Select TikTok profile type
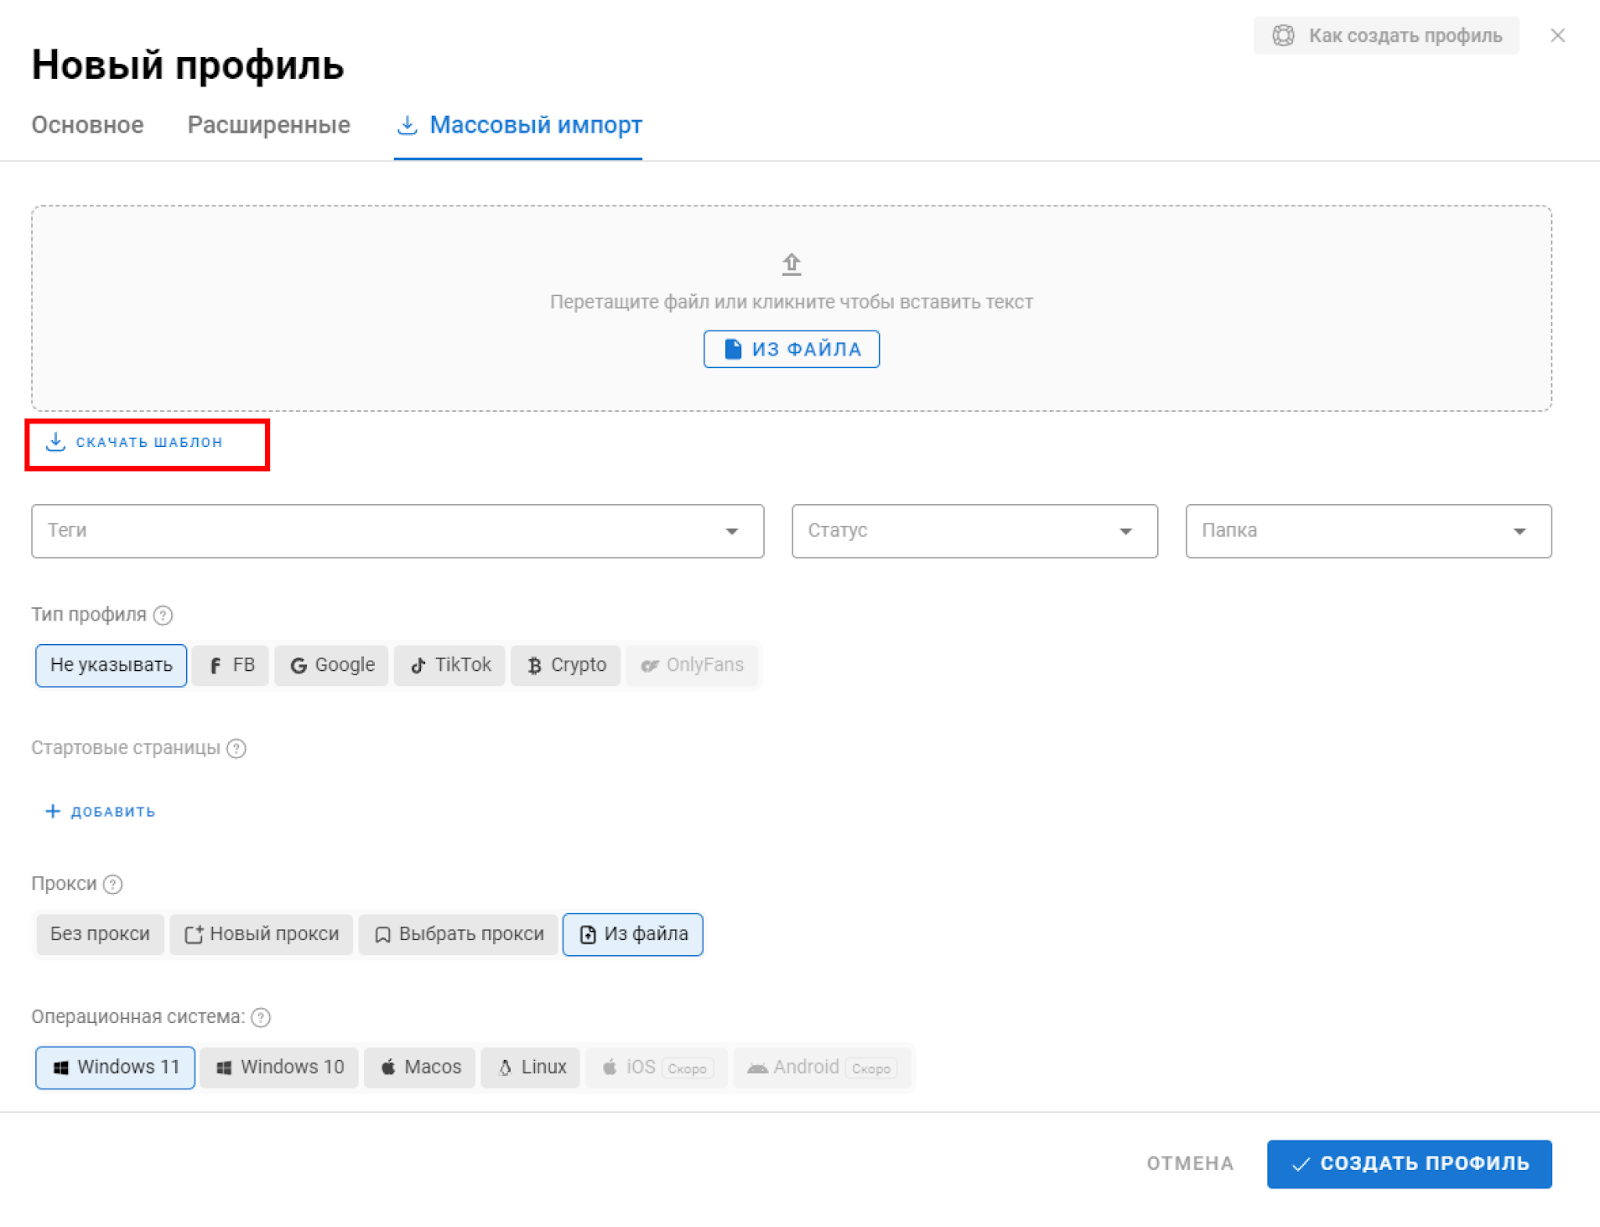 point(450,665)
